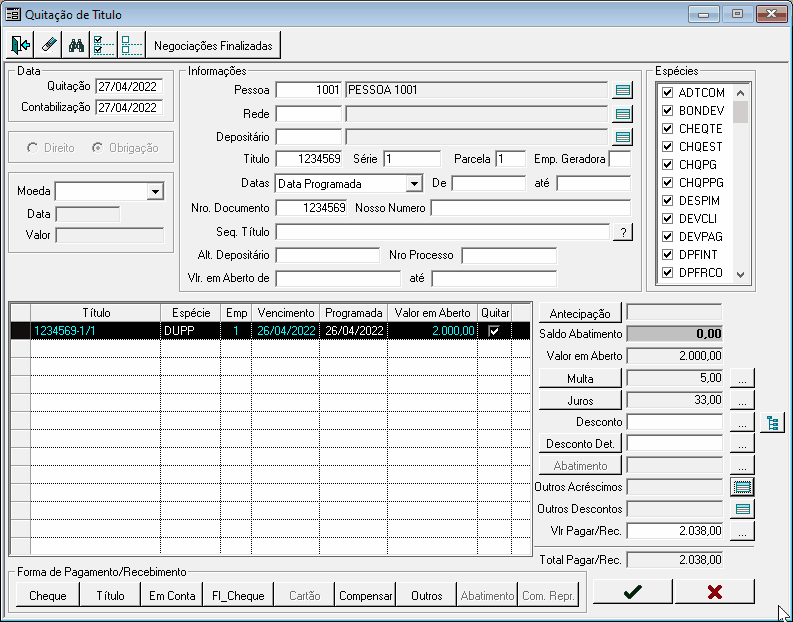The height and width of the screenshot is (622, 793).
Task: Click the exit door toolbar icon
Action: click(21, 46)
